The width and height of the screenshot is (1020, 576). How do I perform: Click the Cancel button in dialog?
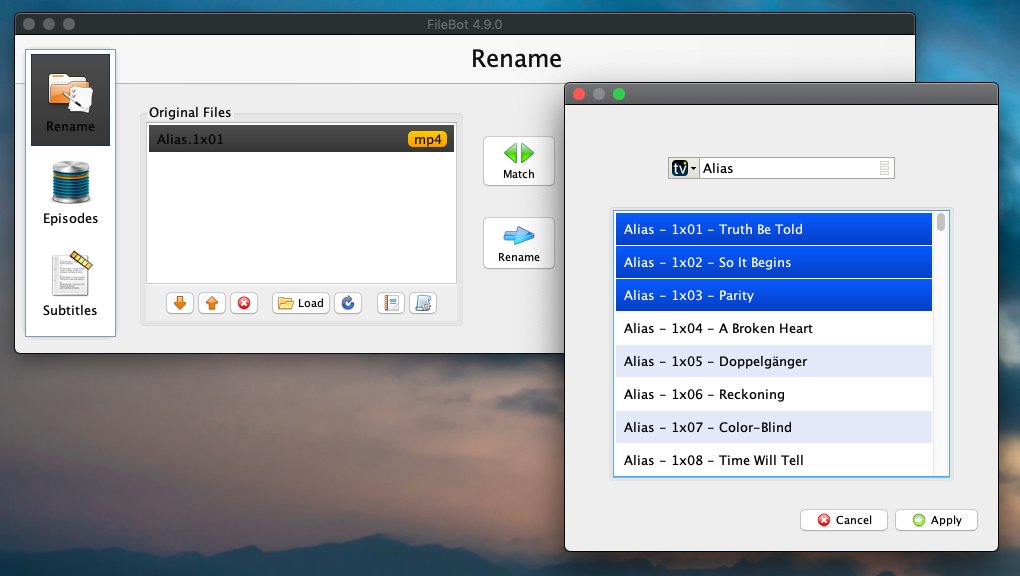pyautogui.click(x=844, y=520)
